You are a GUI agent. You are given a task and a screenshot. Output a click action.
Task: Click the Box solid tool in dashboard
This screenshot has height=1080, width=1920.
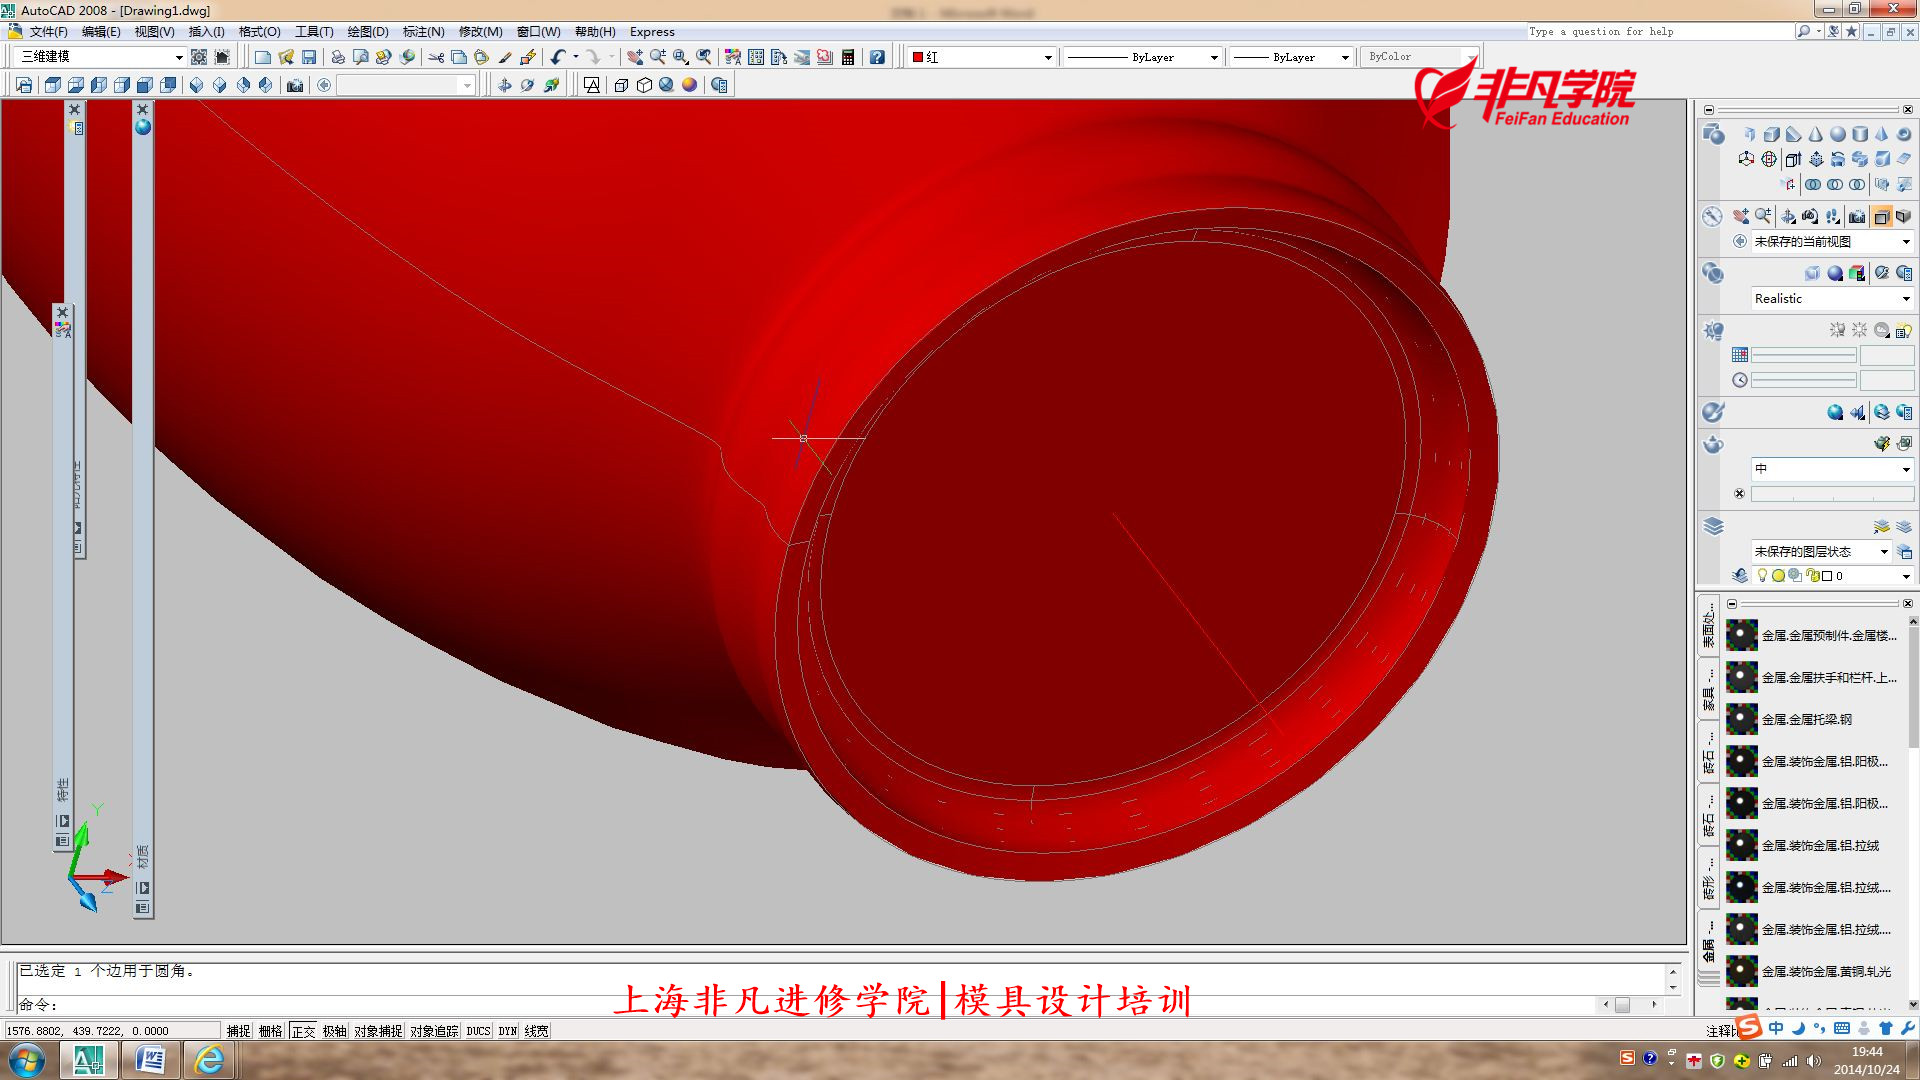(1771, 134)
